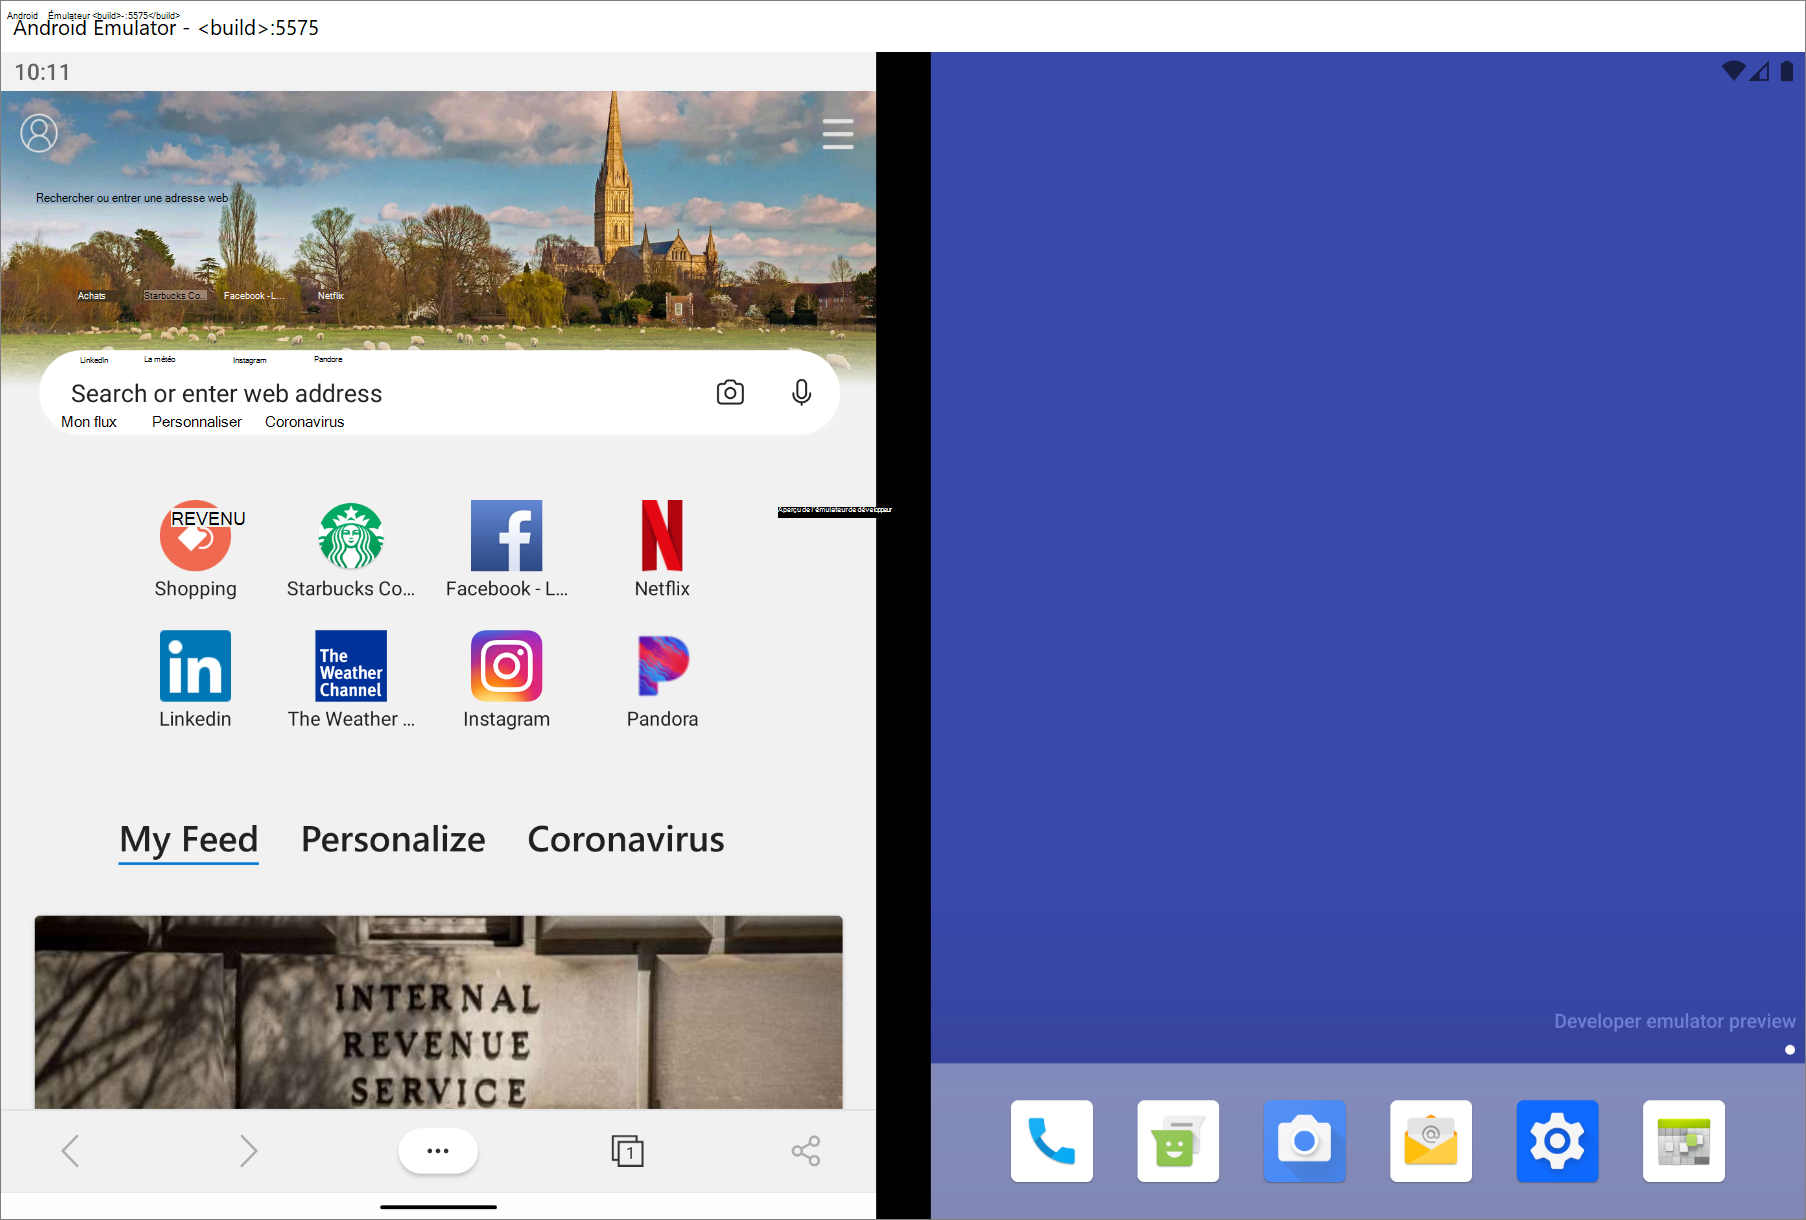
Task: Select the page indicator dot on right screen
Action: coord(1788,1050)
